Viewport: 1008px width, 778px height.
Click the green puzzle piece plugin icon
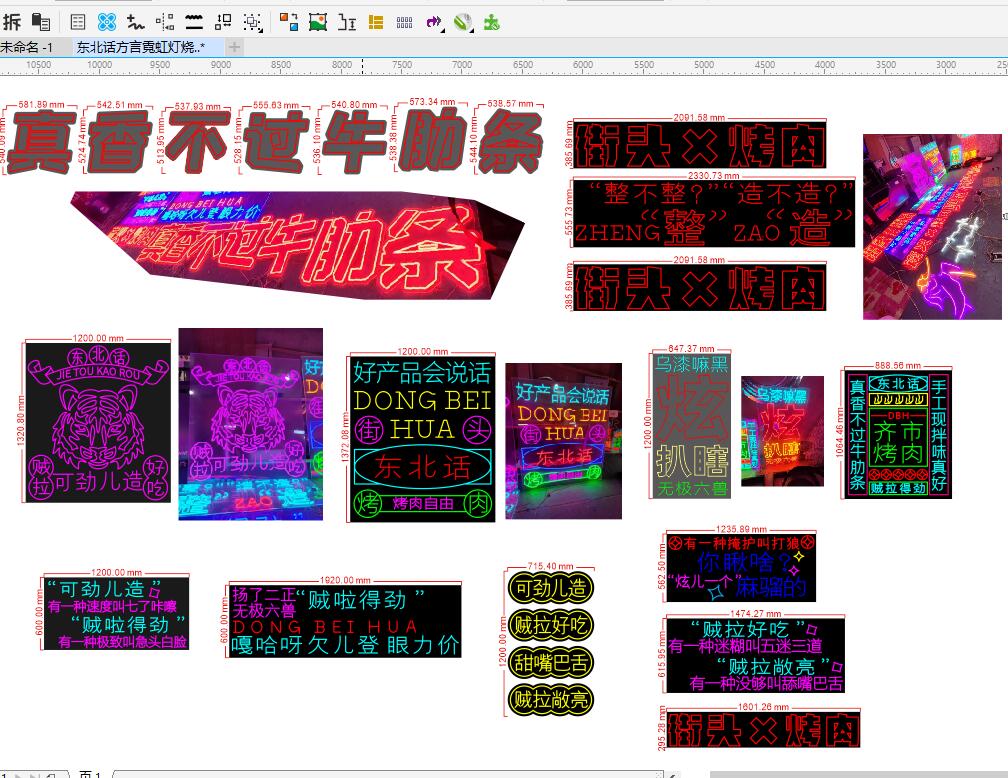491,21
